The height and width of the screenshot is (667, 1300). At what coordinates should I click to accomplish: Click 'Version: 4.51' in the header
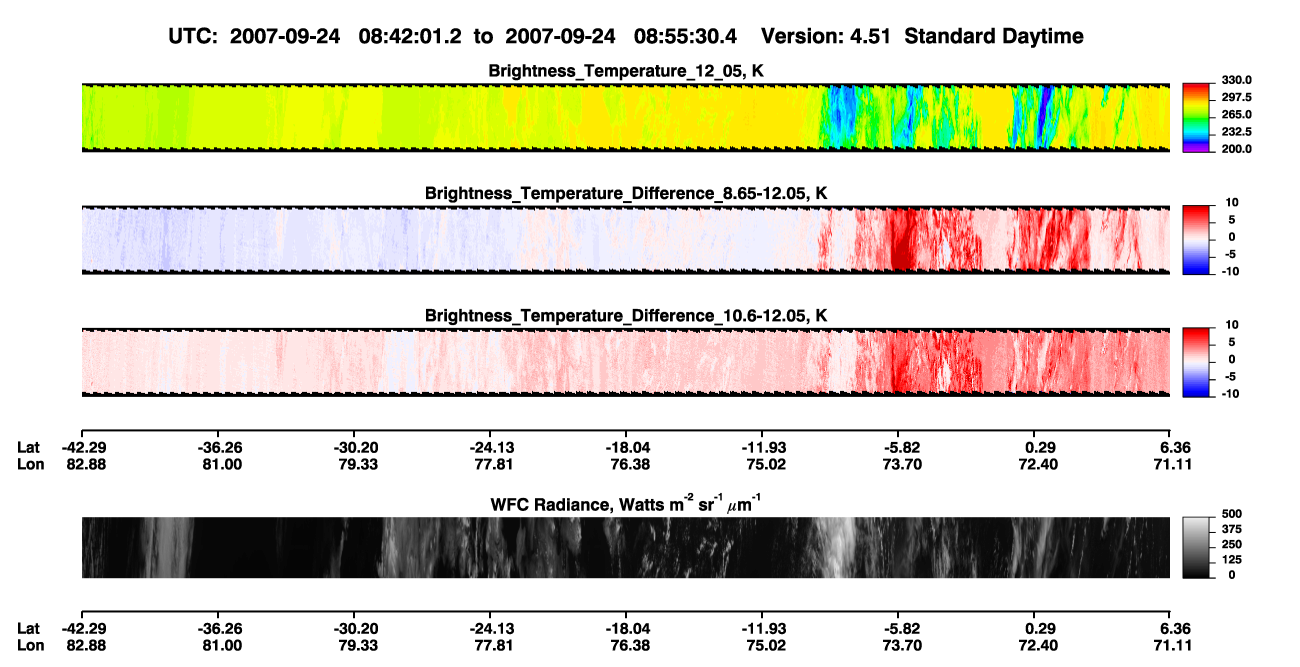pos(824,36)
